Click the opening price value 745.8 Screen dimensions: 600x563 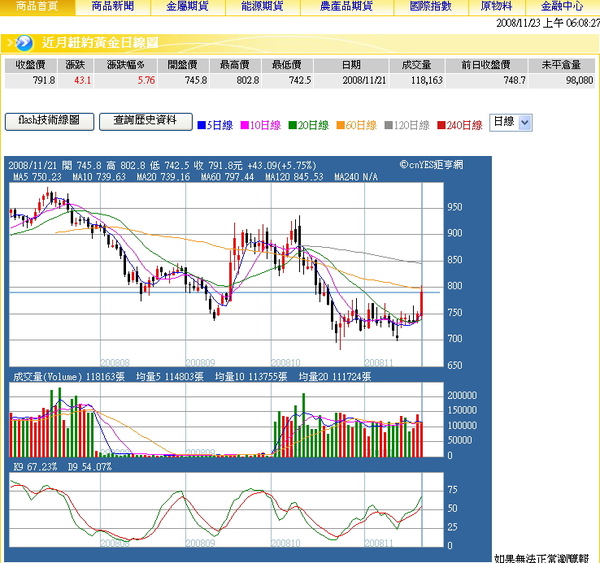[x=196, y=80]
